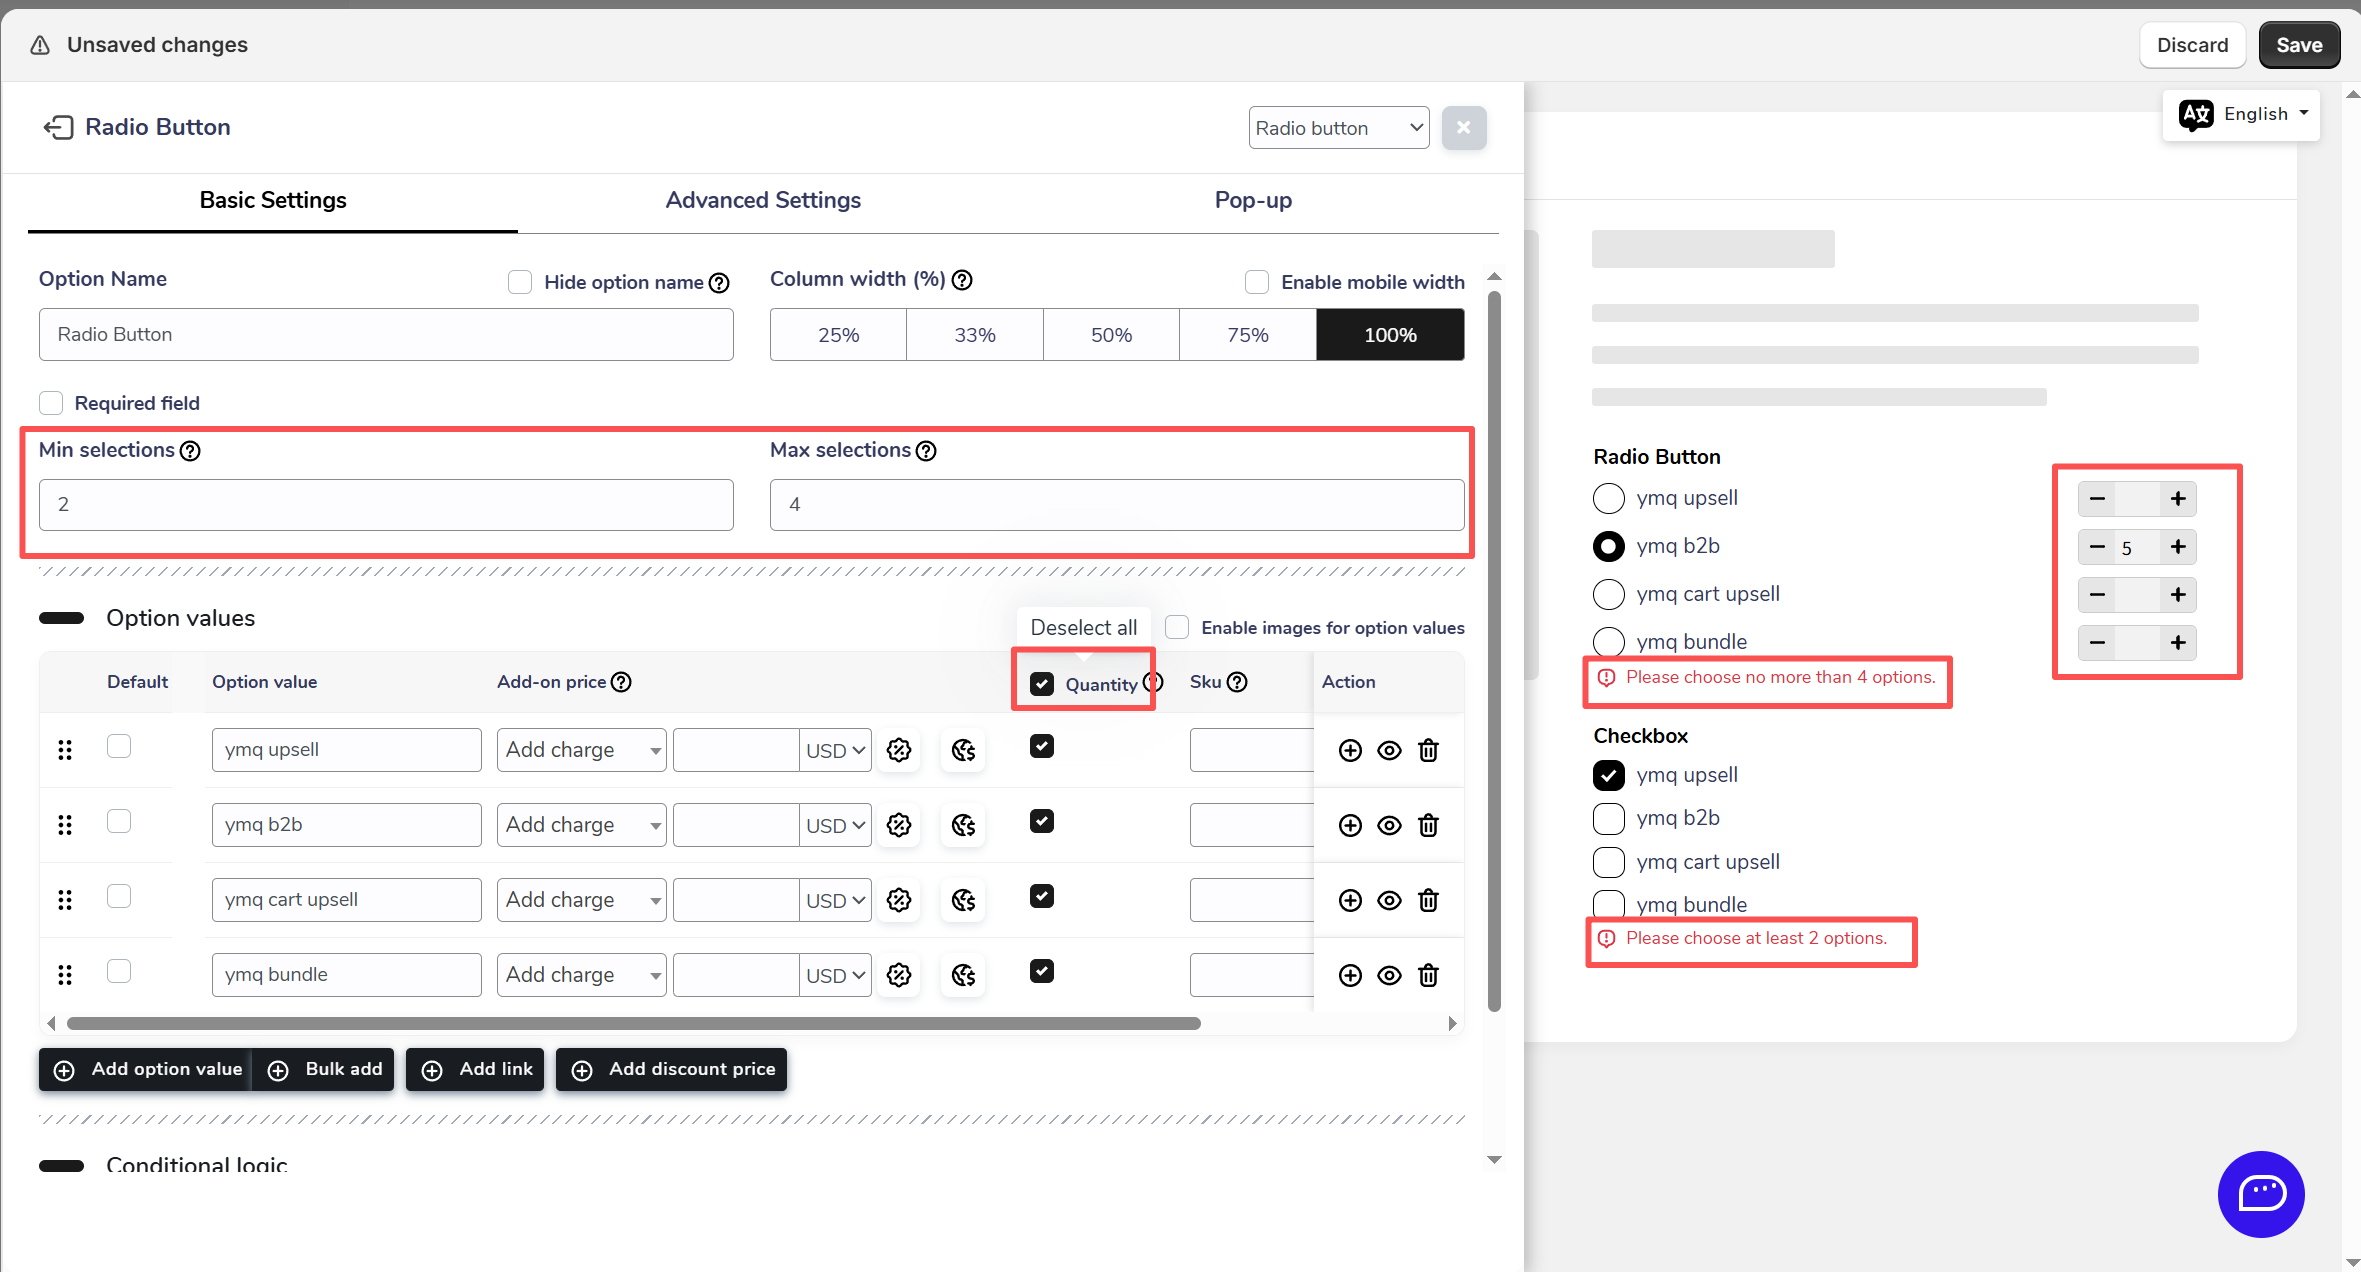Image resolution: width=2361 pixels, height=1272 pixels.
Task: Click the delete trash icon for ymq upsell
Action: (1428, 750)
